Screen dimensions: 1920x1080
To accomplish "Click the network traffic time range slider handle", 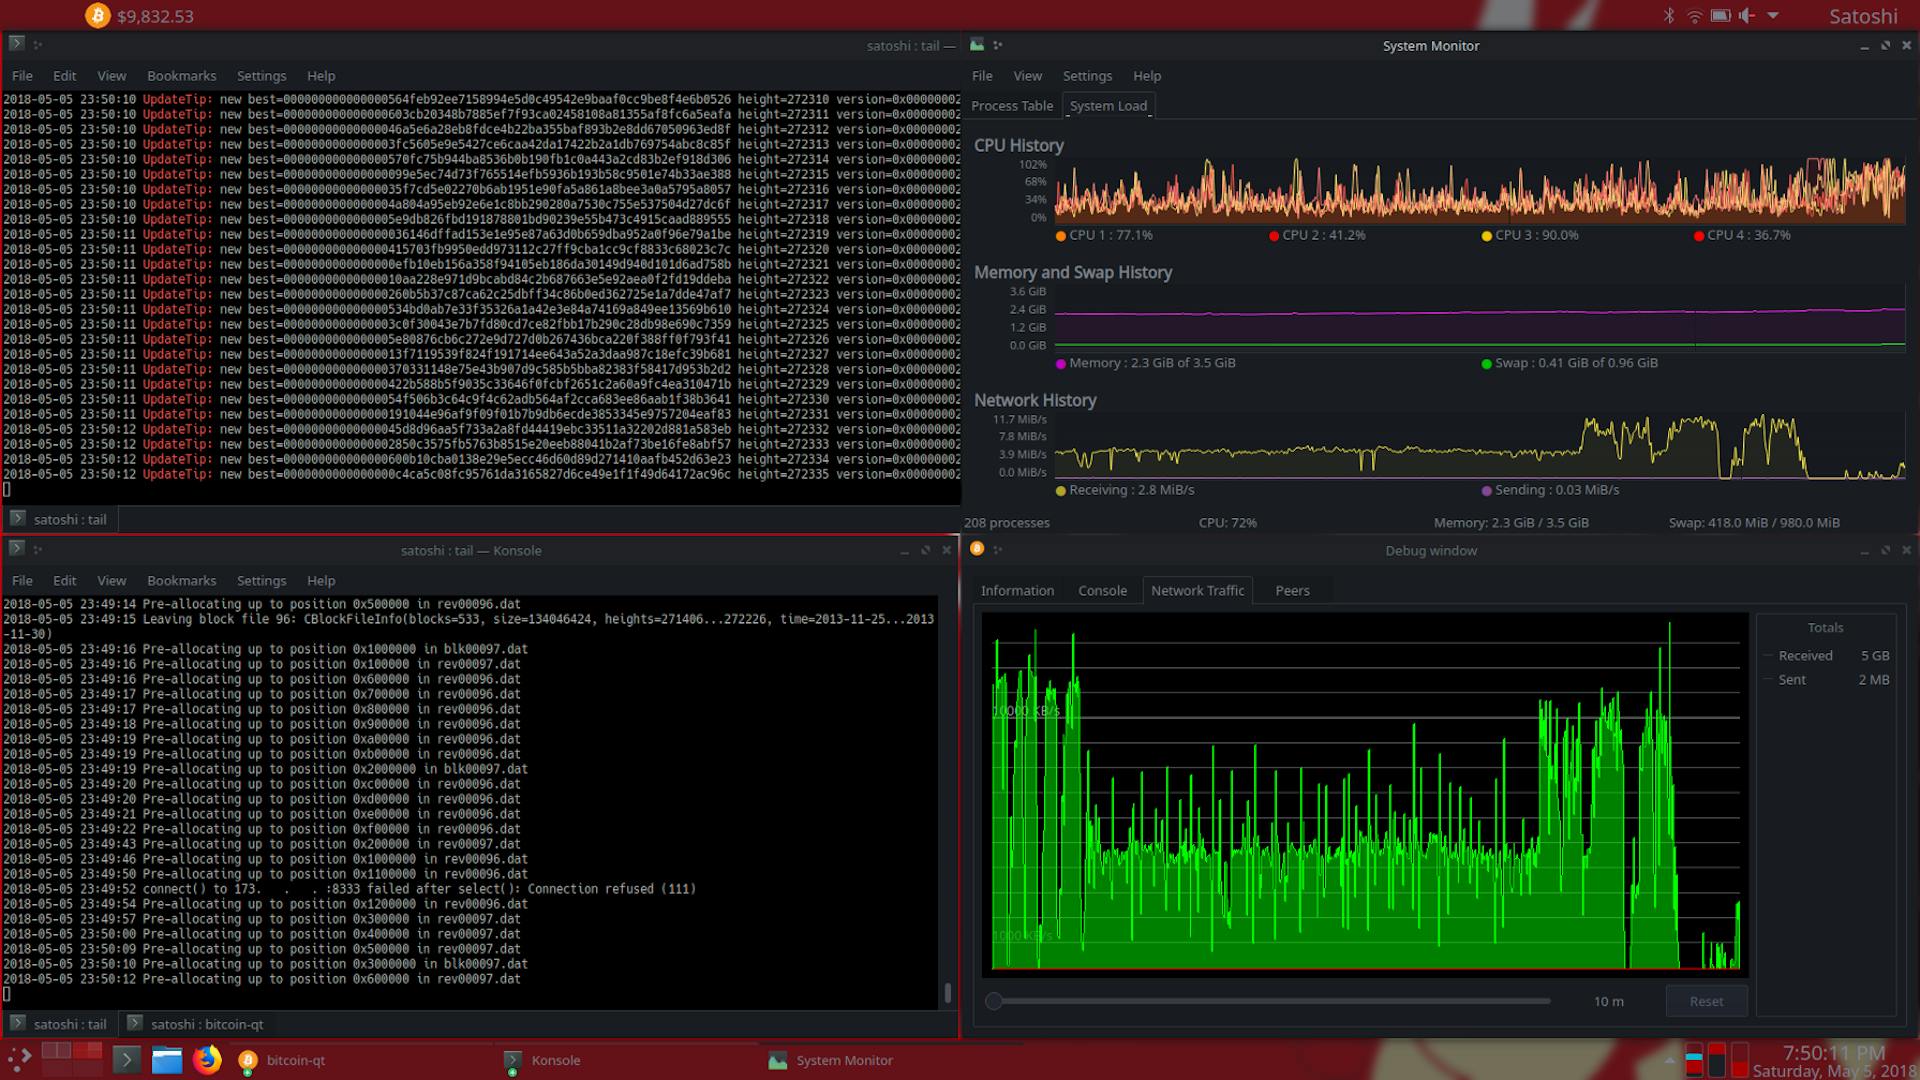I will (994, 1000).
